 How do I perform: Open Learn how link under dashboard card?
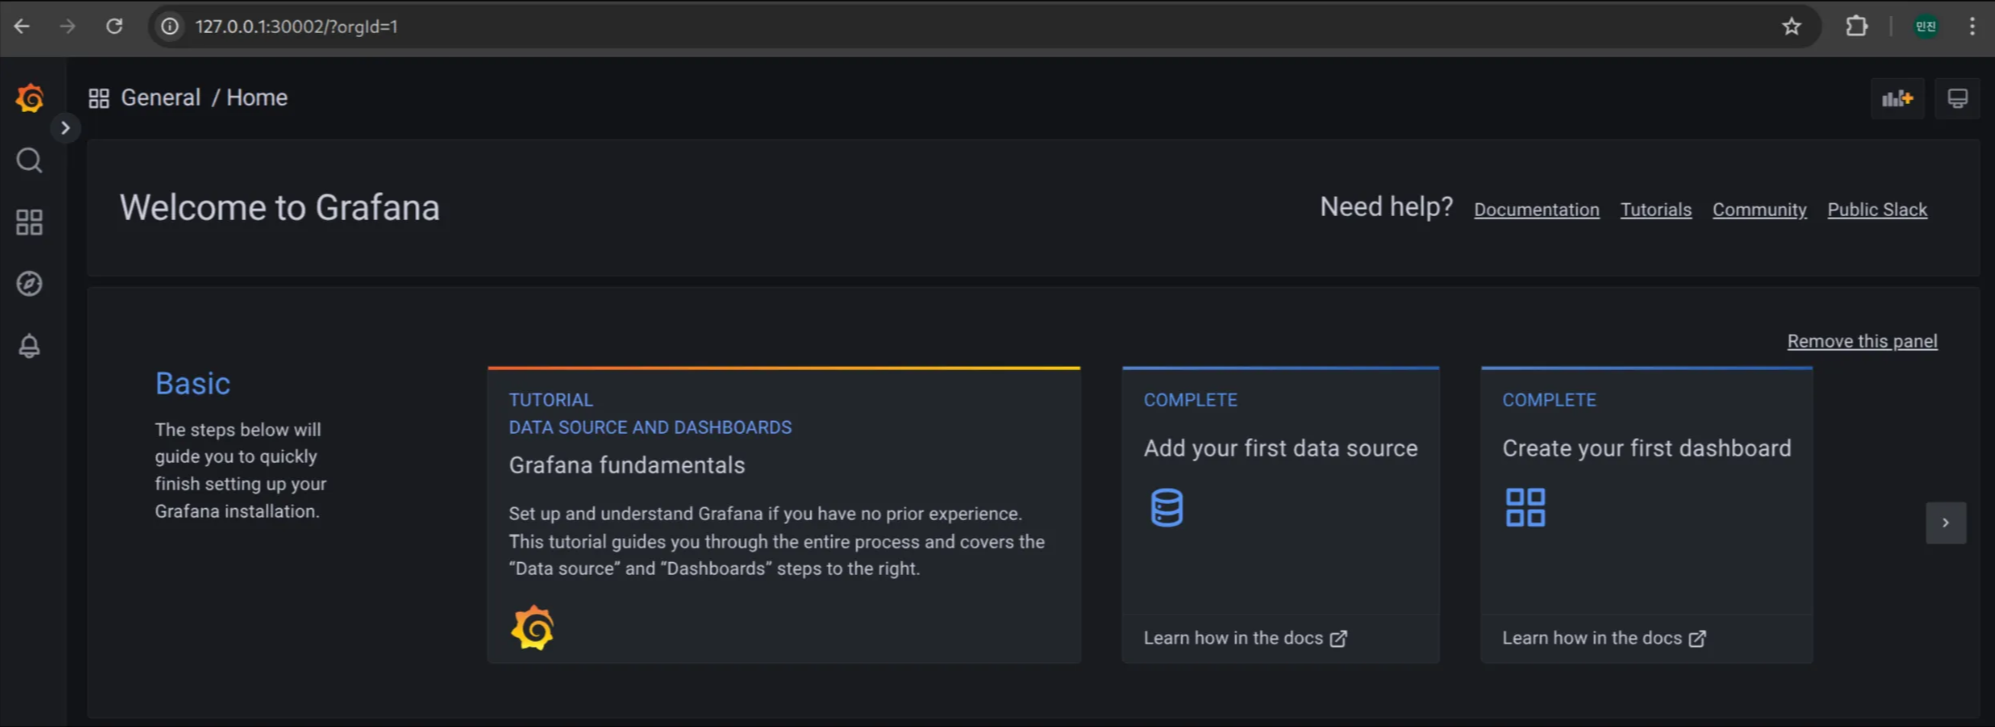point(1604,638)
